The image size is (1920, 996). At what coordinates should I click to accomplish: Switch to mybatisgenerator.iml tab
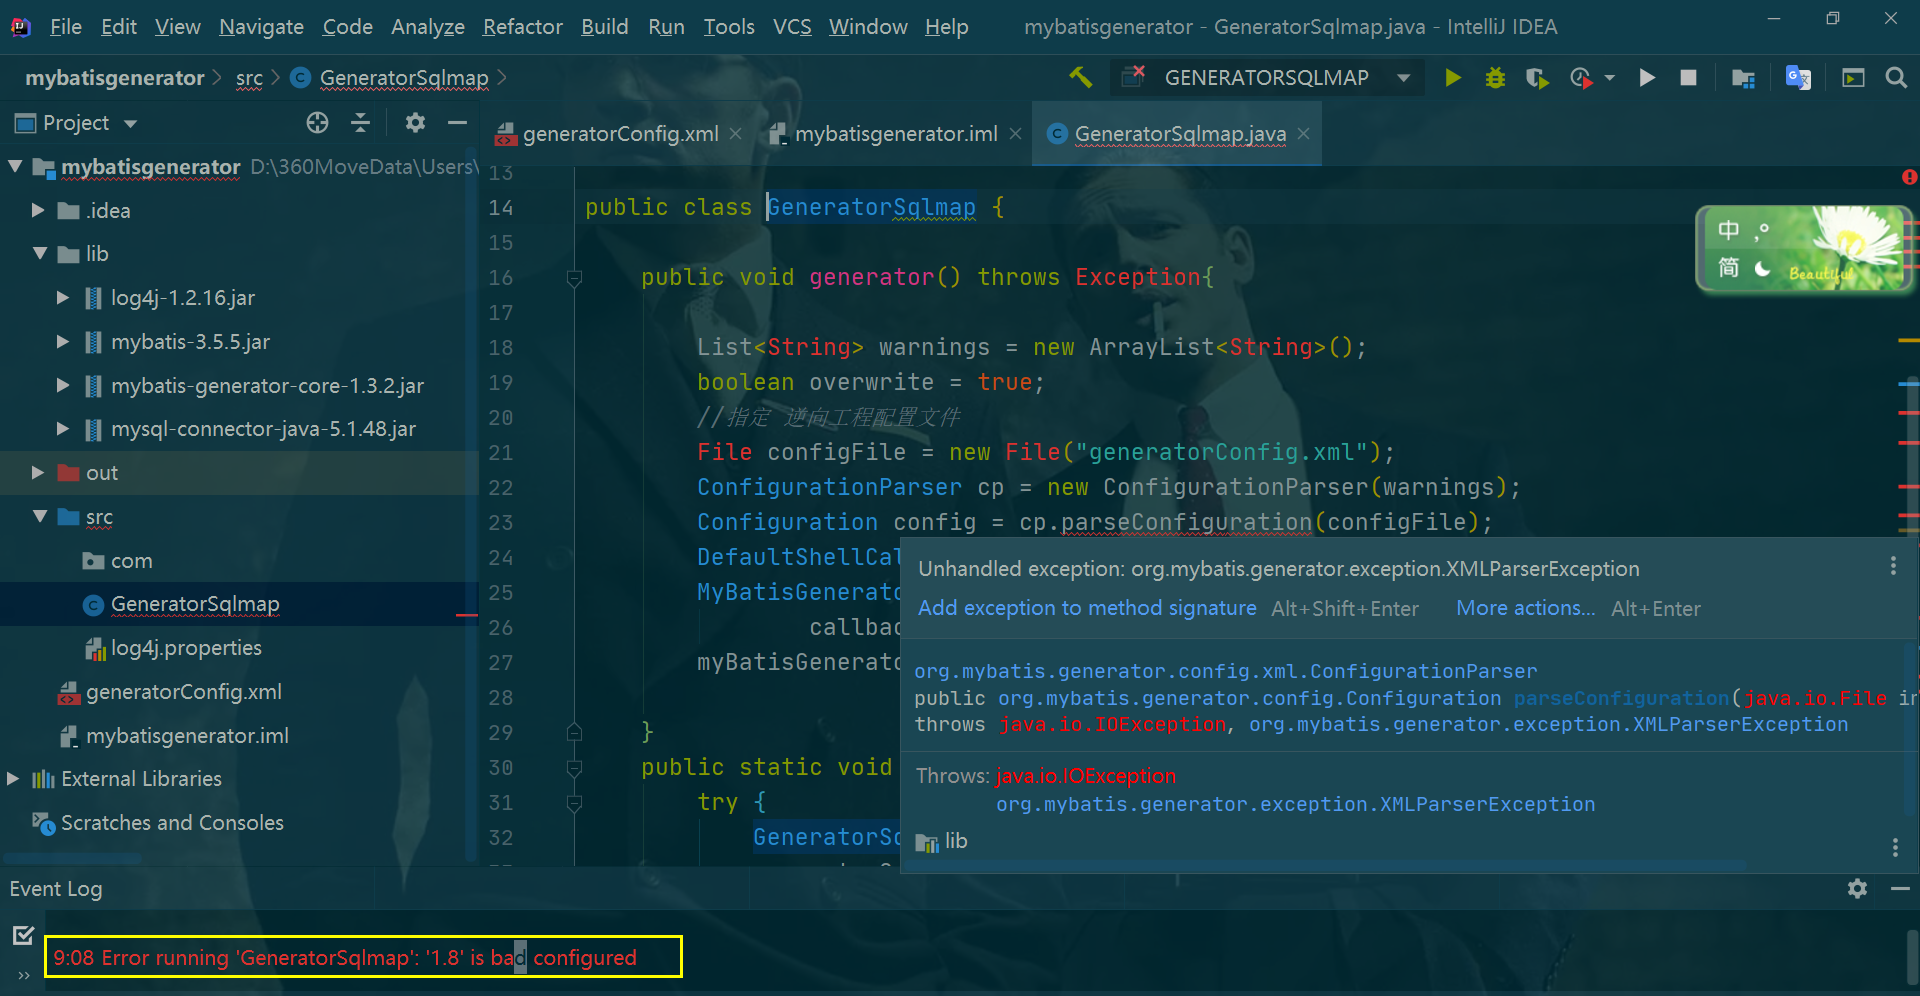coord(896,134)
